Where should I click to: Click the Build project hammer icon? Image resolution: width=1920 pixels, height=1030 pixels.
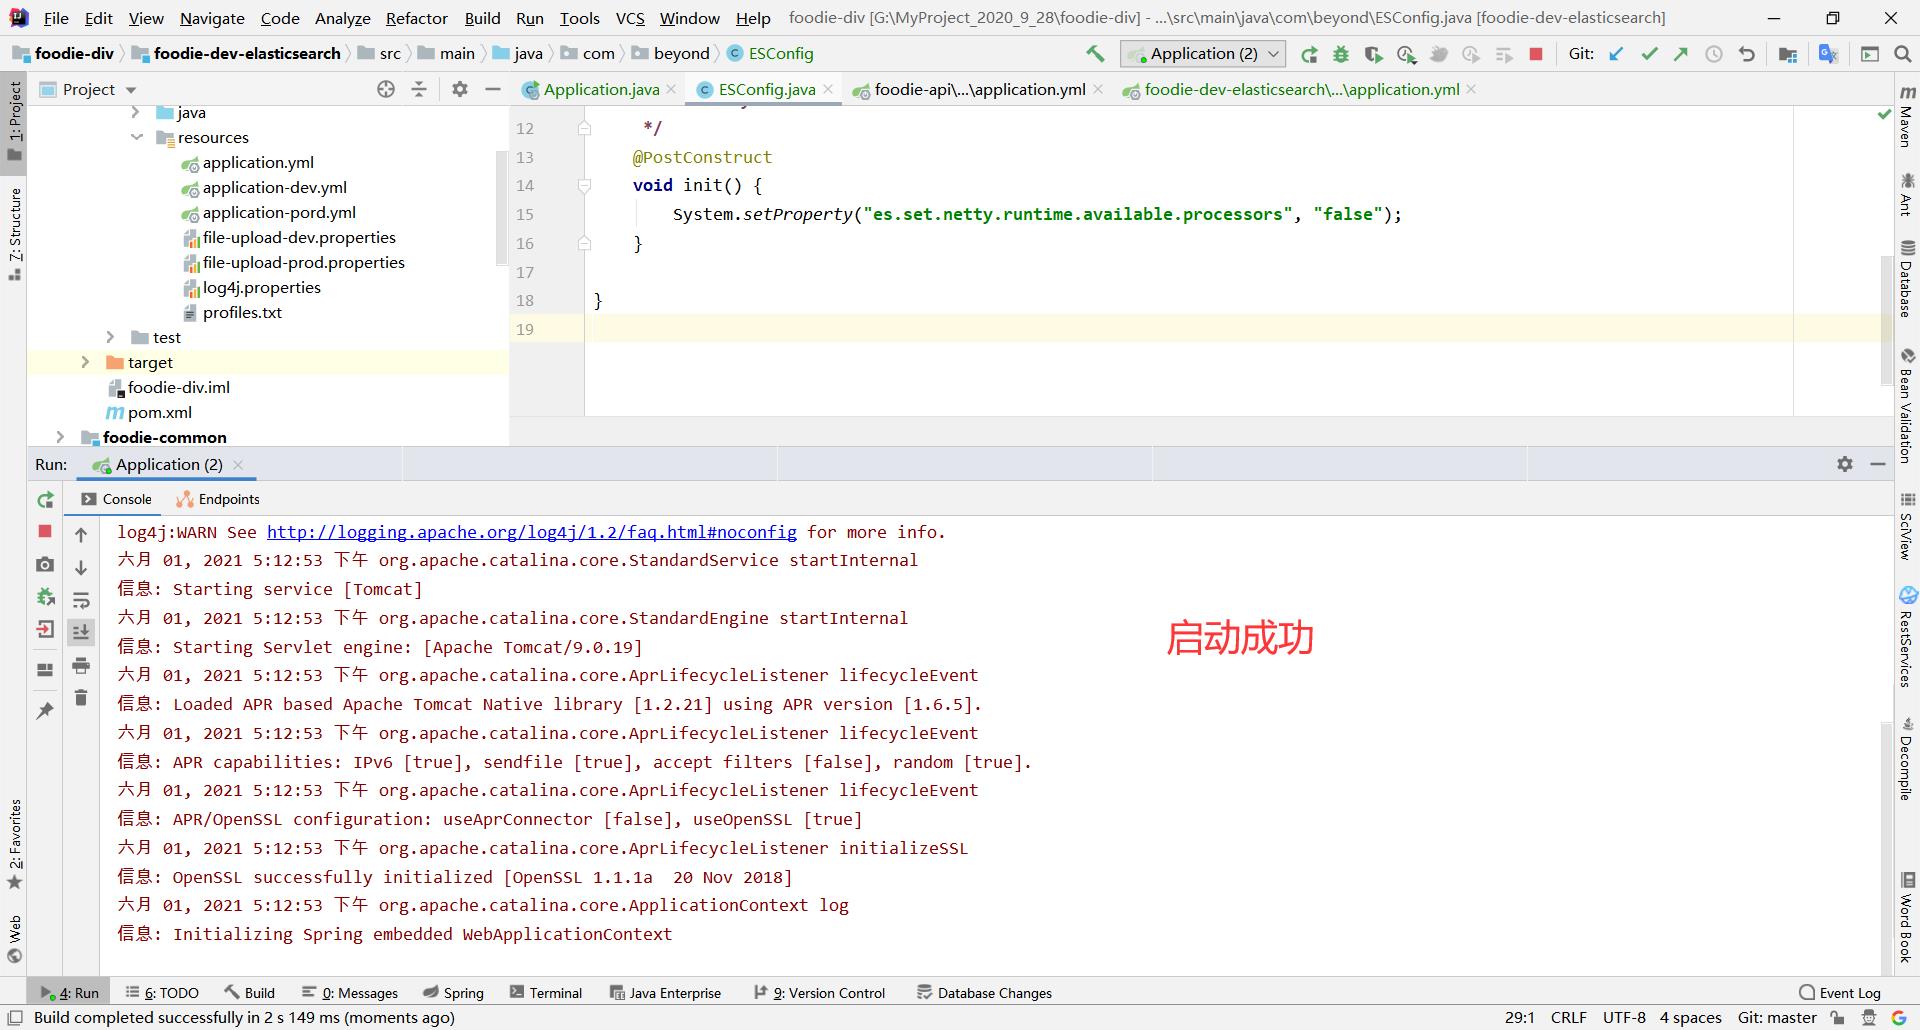coord(1095,54)
